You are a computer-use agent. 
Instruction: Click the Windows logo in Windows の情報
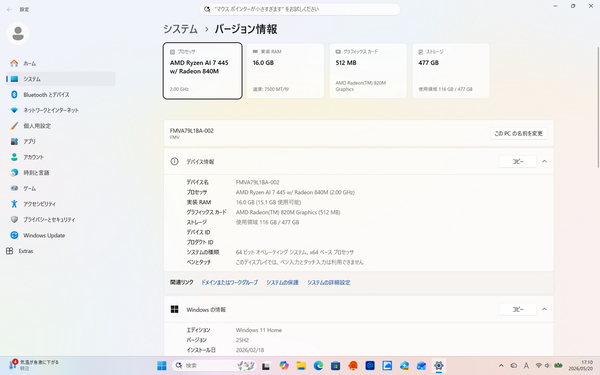[174, 309]
